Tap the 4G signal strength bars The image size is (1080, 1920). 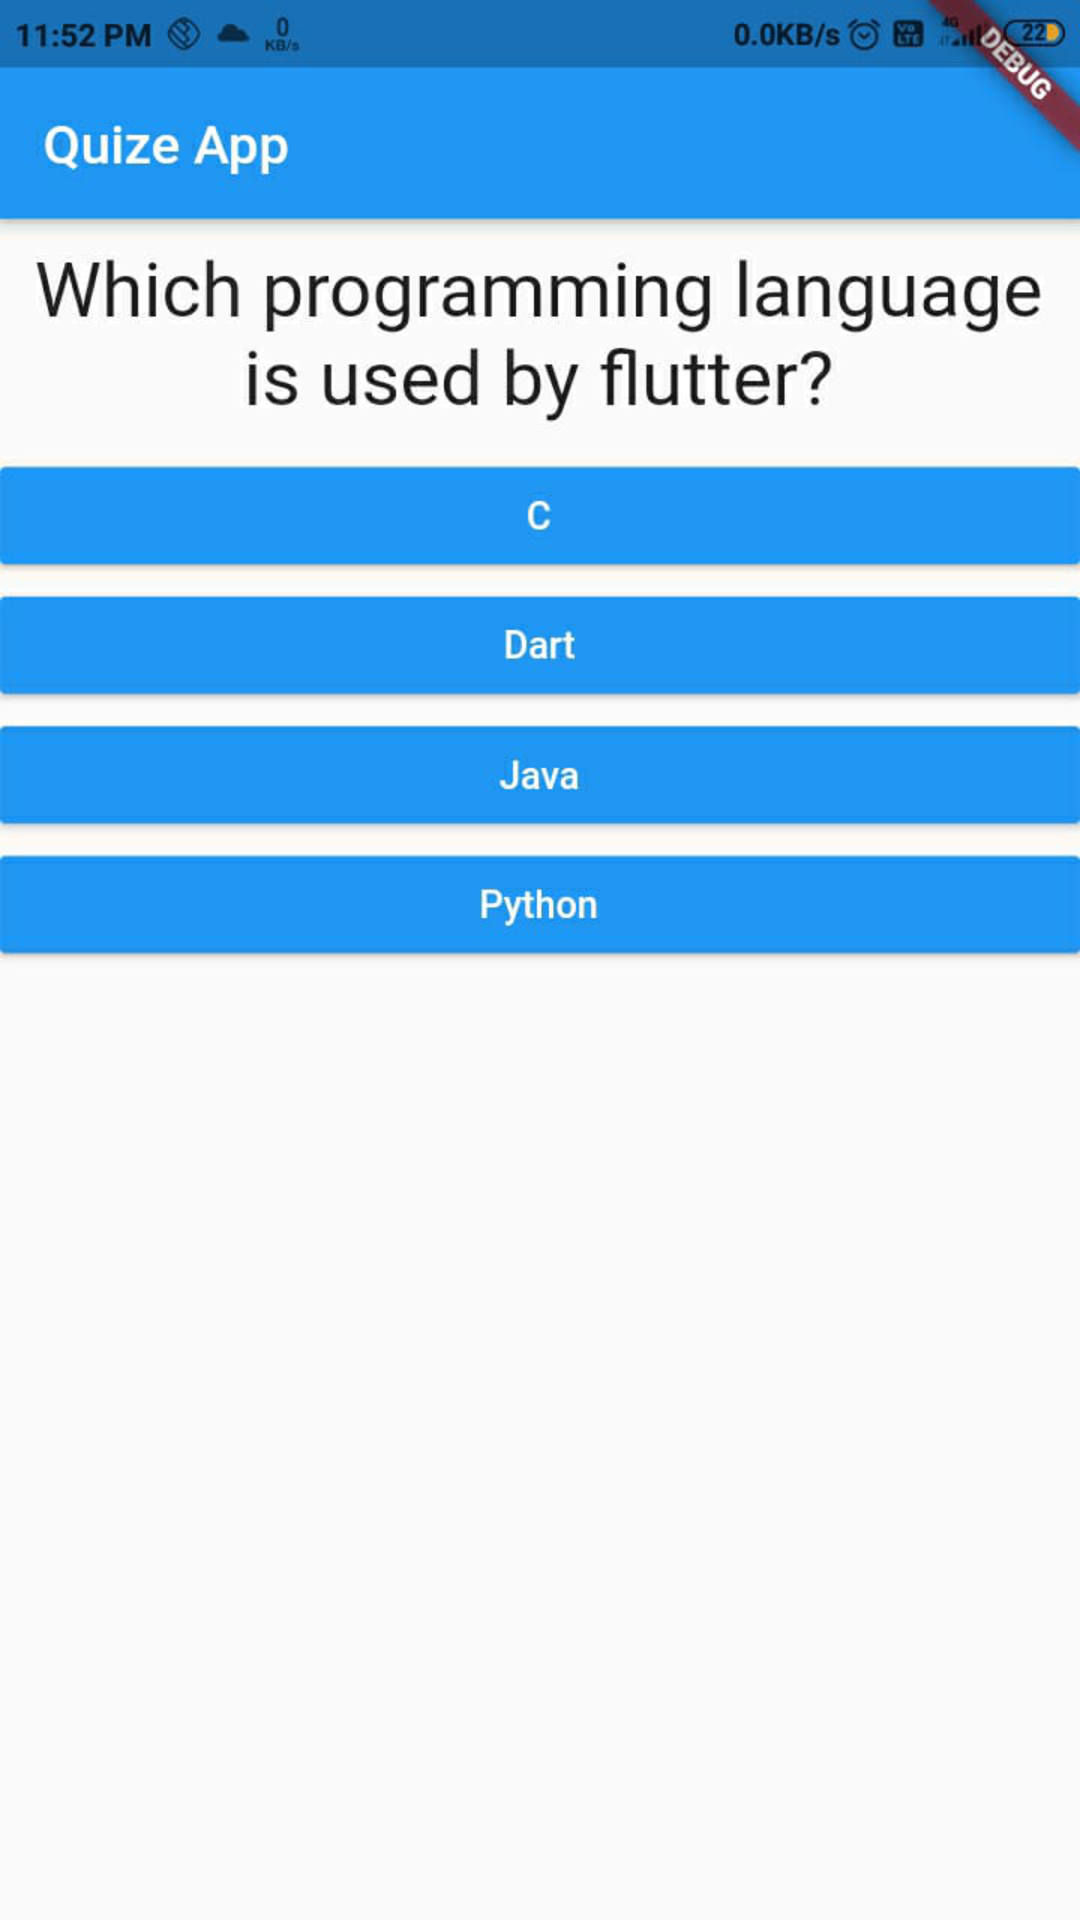click(x=958, y=34)
